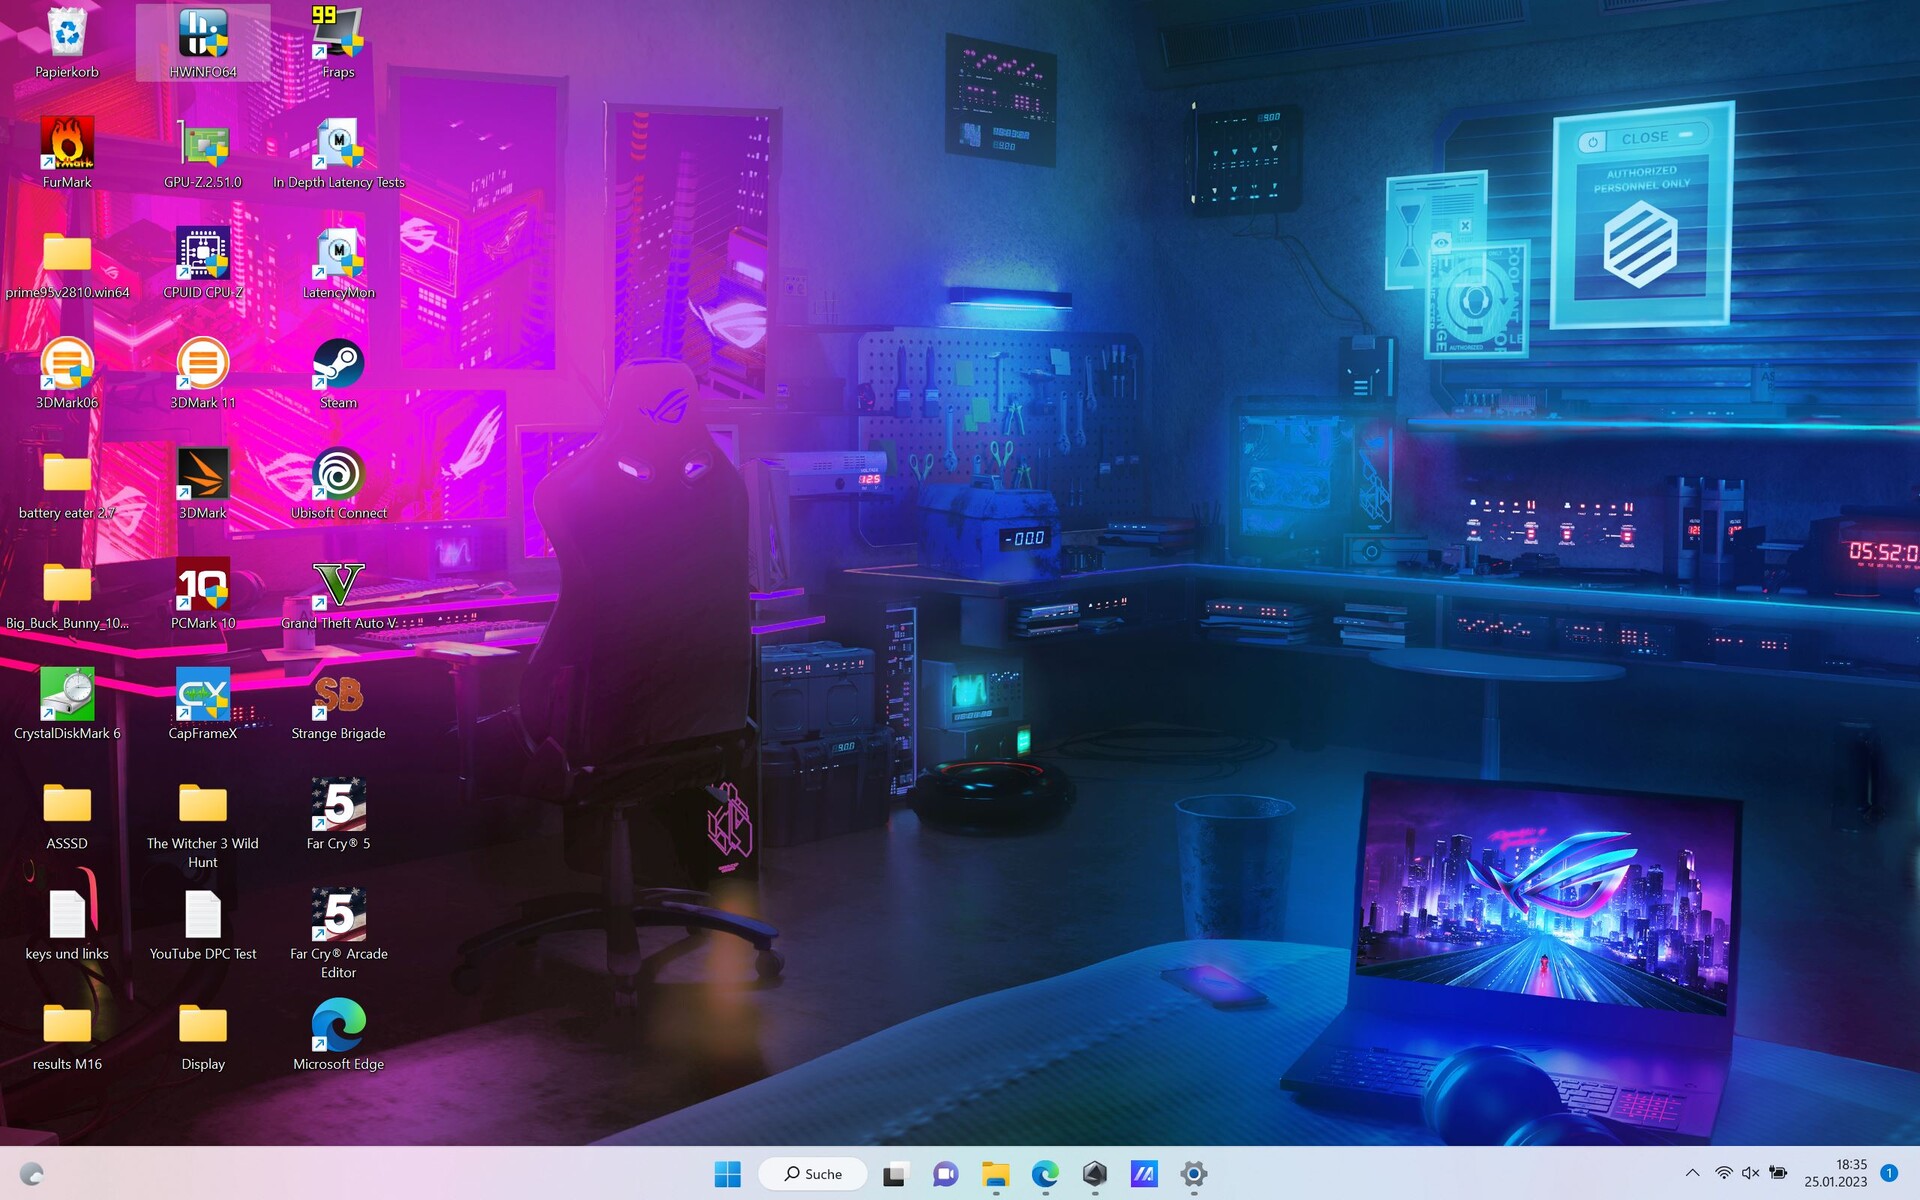Expand the hidden system tray icons chevron

coord(1692,1173)
